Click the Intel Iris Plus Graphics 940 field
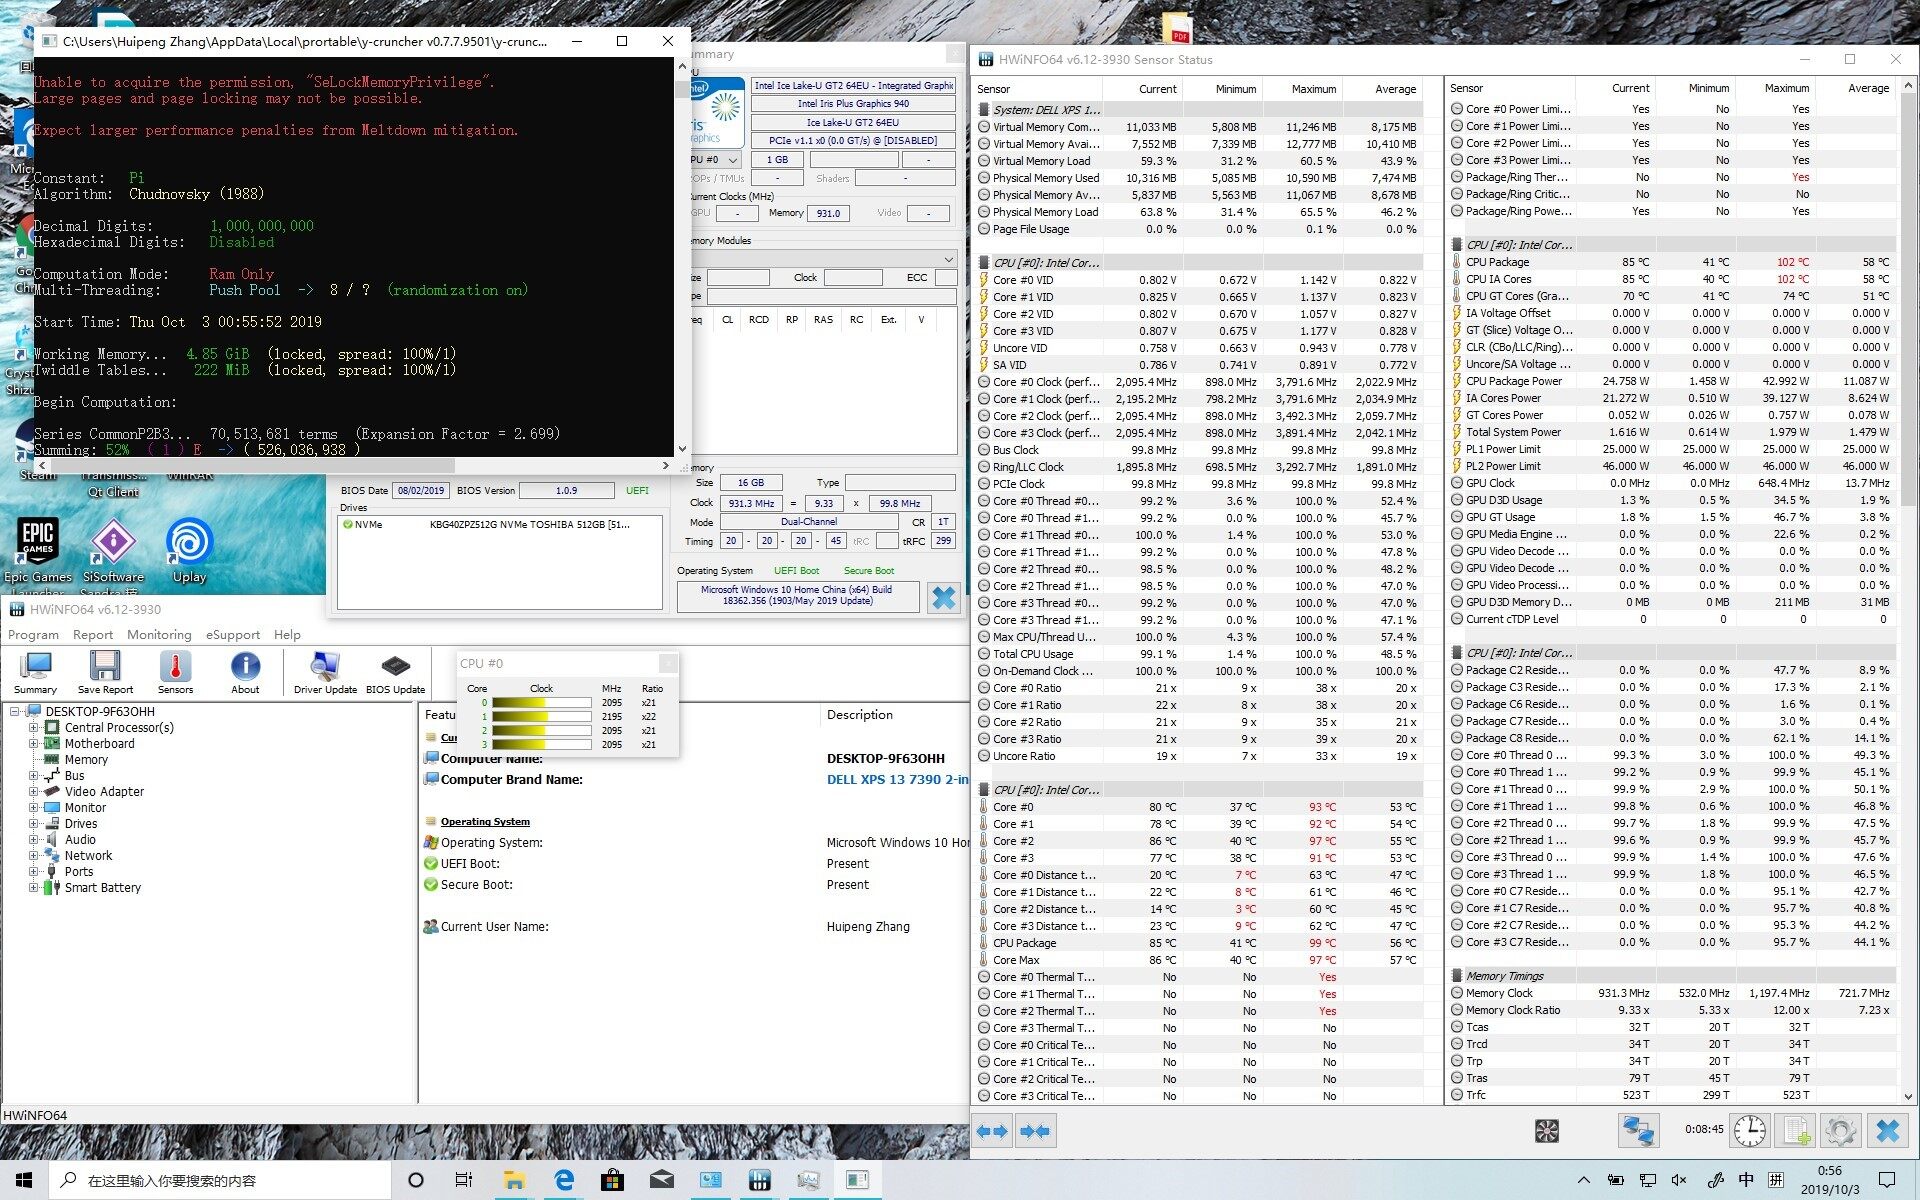 coord(853,104)
